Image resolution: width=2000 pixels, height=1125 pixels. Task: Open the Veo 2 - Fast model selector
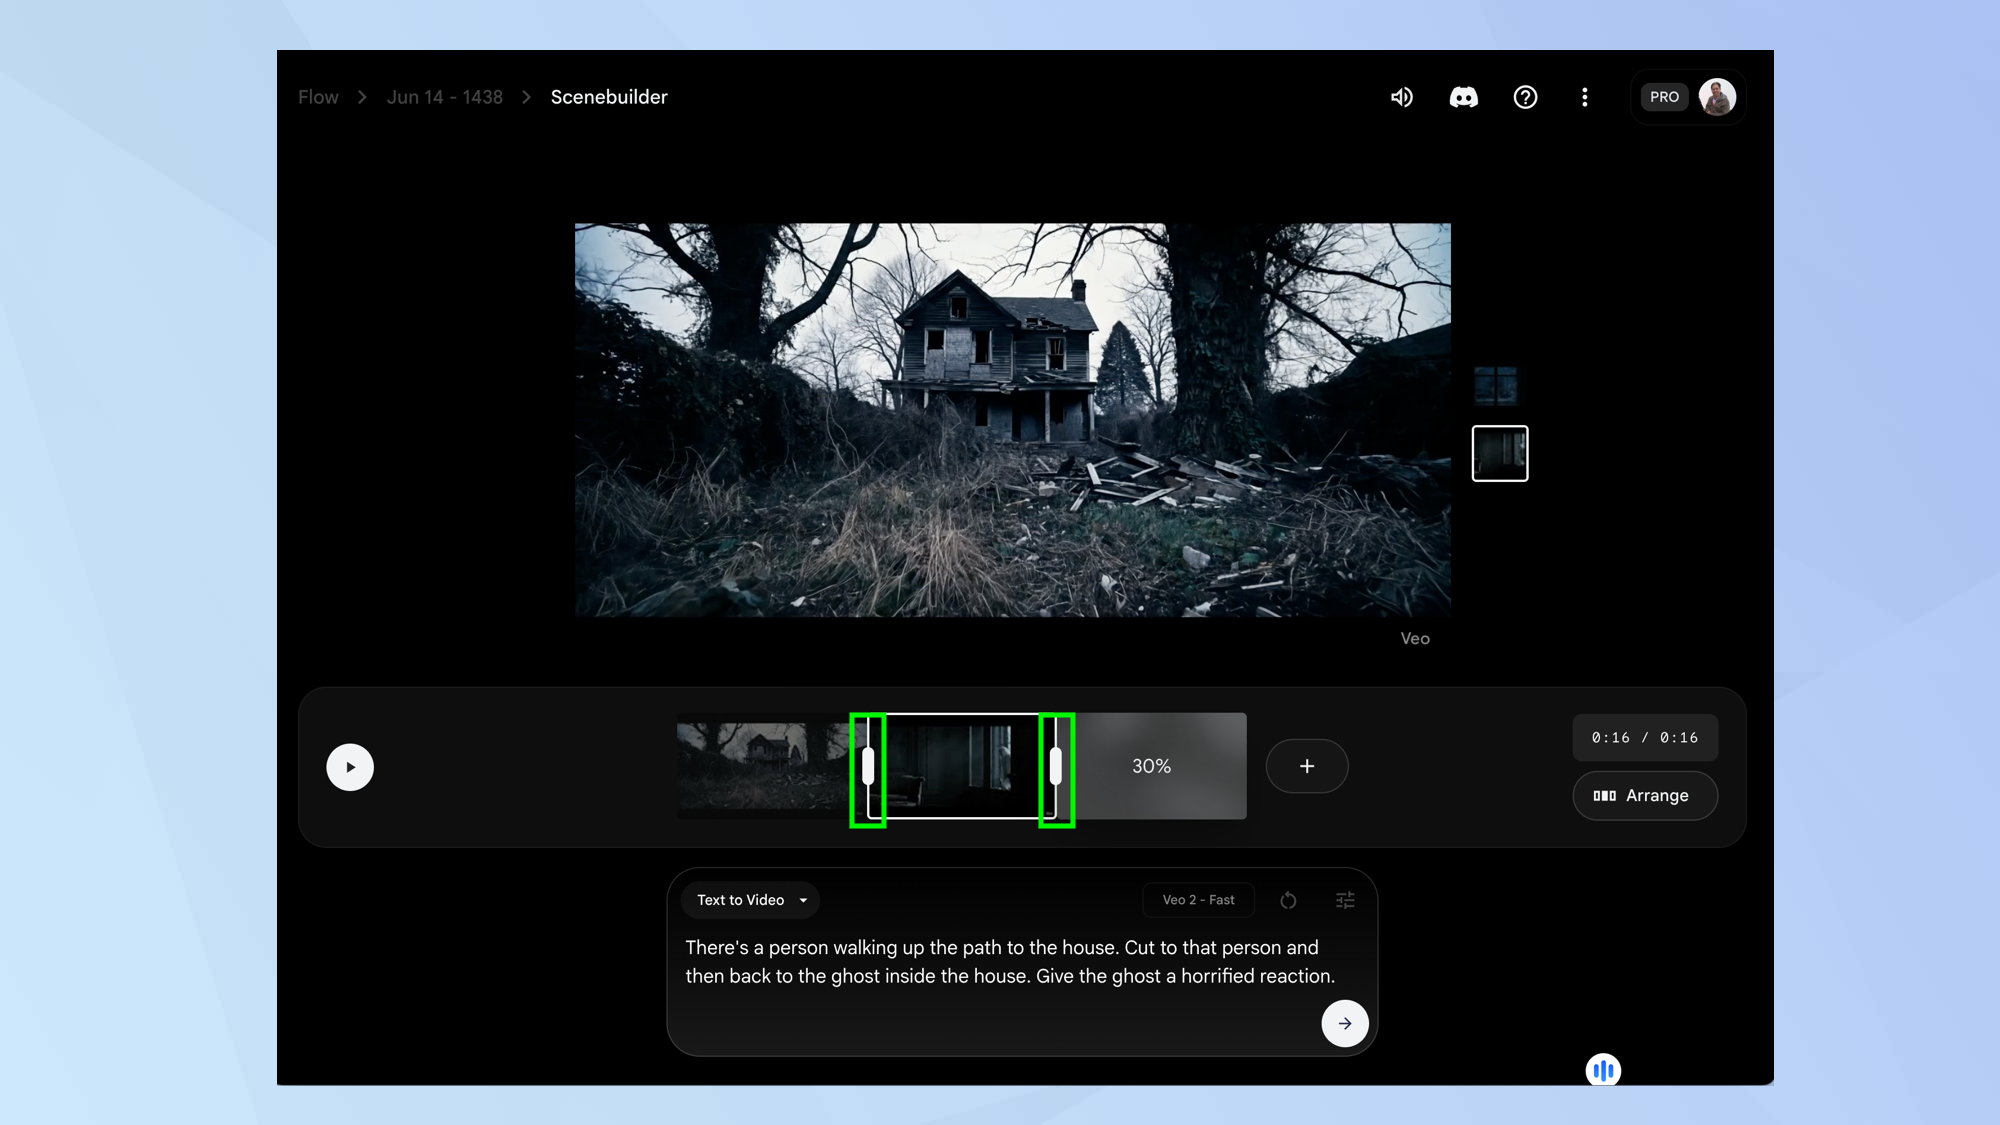[1198, 900]
